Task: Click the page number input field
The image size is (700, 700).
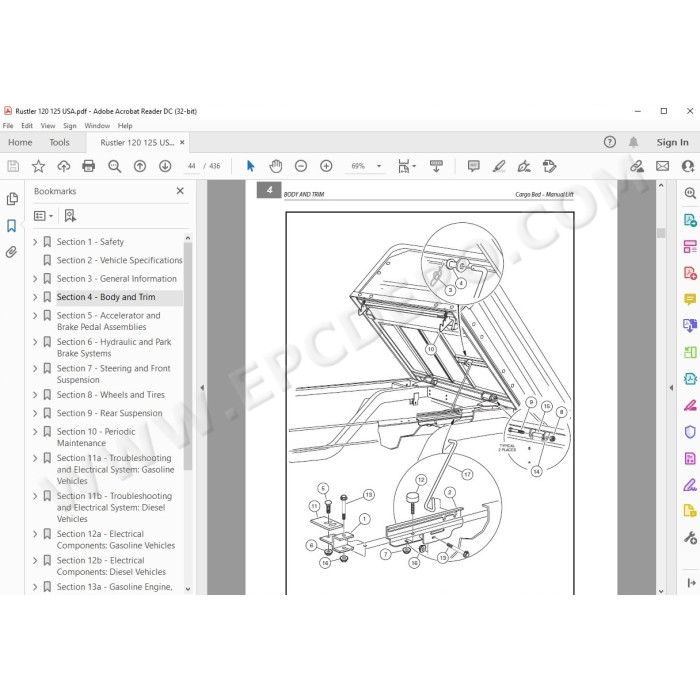Action: 192,166
